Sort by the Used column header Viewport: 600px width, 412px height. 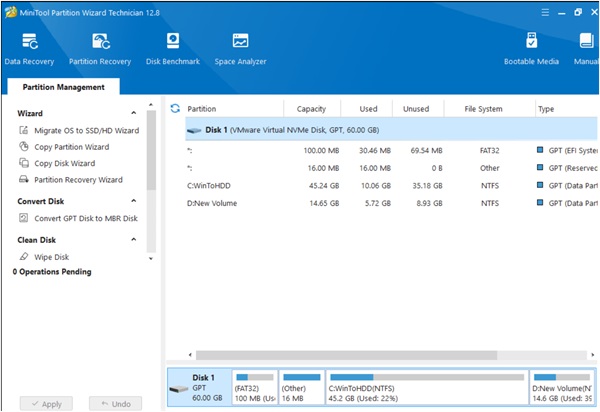368,109
